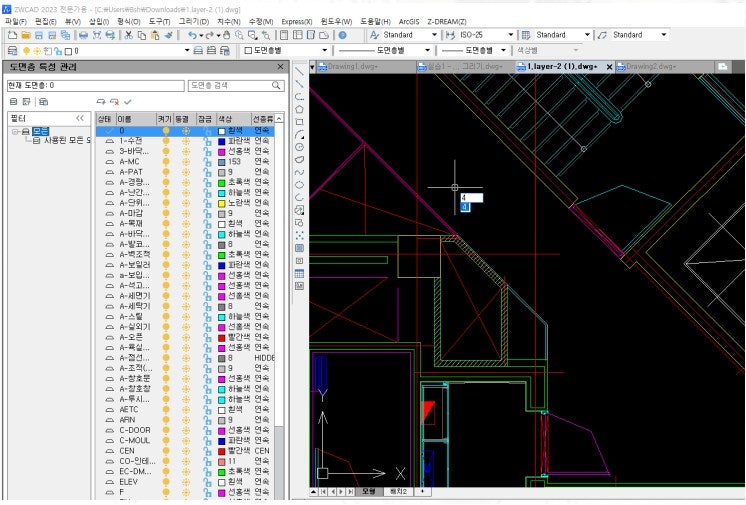The image size is (746, 505).
Task: Click the New Layer icon in layer panel
Action: [100, 102]
